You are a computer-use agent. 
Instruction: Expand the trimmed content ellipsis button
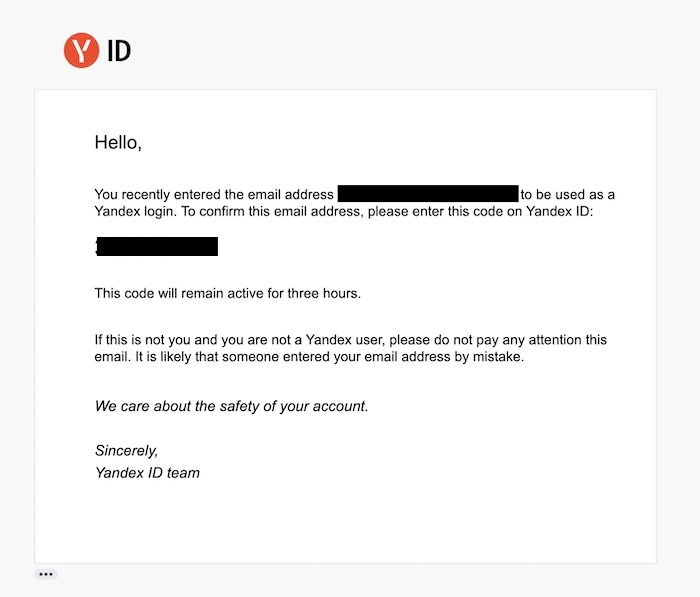coord(46,574)
